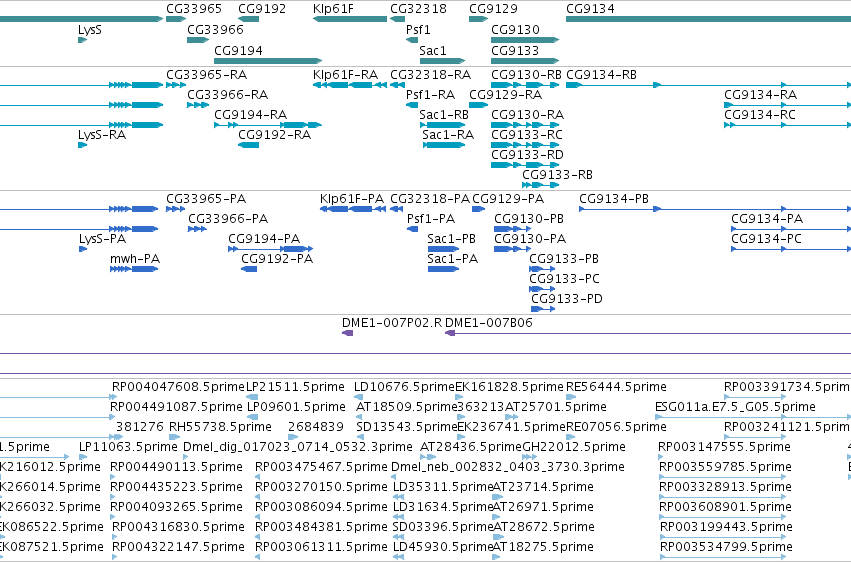Screen dimensions: 851x562
Task: Click the LysS-PA protein label
Action: click(103, 239)
